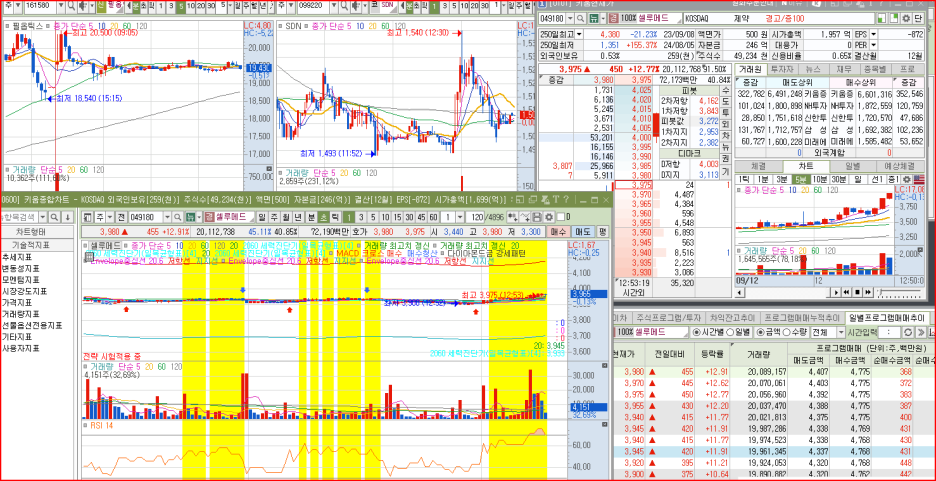The height and width of the screenshot is (481, 936).
Task: Open the 049180 code dropdown in the quote window
Action: [x=569, y=18]
